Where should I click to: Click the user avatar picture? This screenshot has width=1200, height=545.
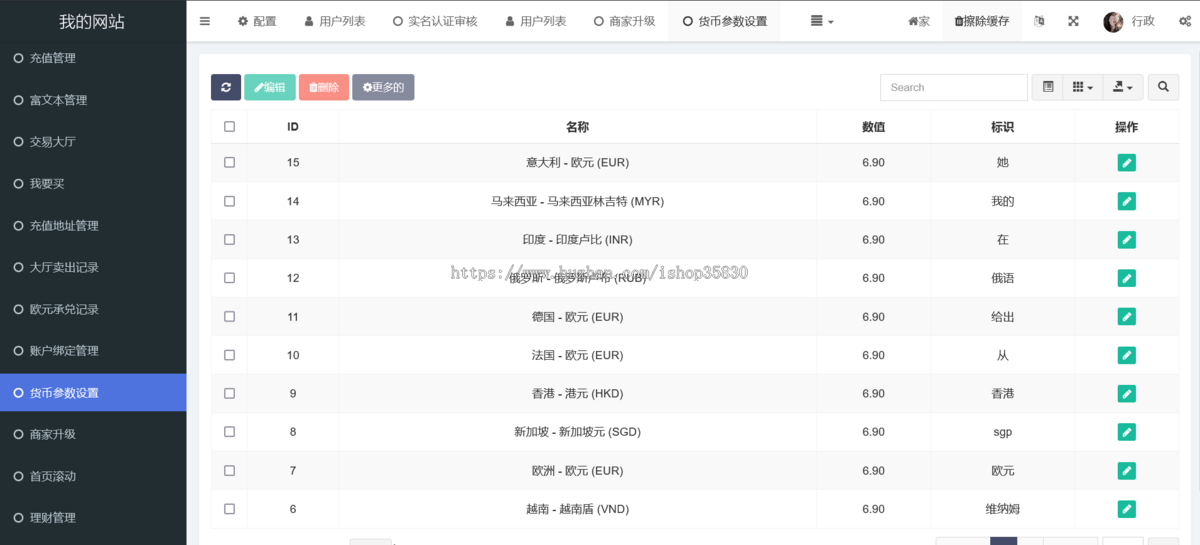[x=1113, y=21]
